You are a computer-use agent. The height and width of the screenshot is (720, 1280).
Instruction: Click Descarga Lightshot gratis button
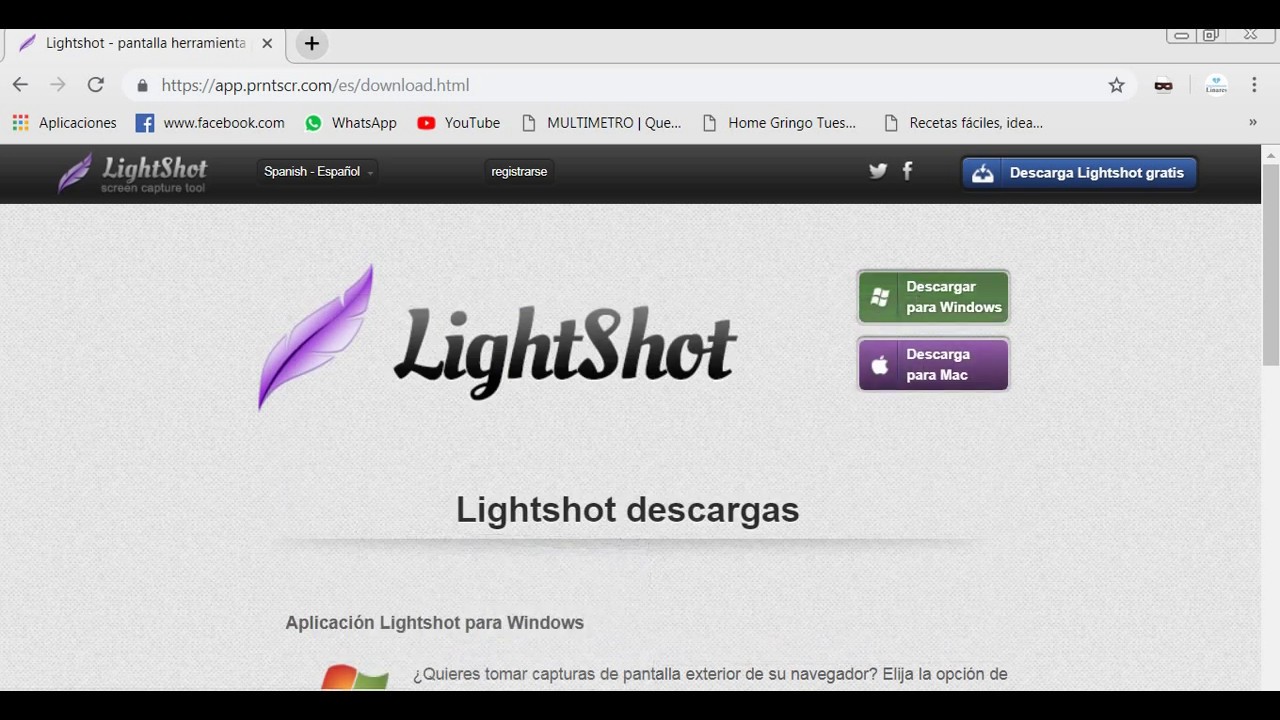[x=1079, y=173]
